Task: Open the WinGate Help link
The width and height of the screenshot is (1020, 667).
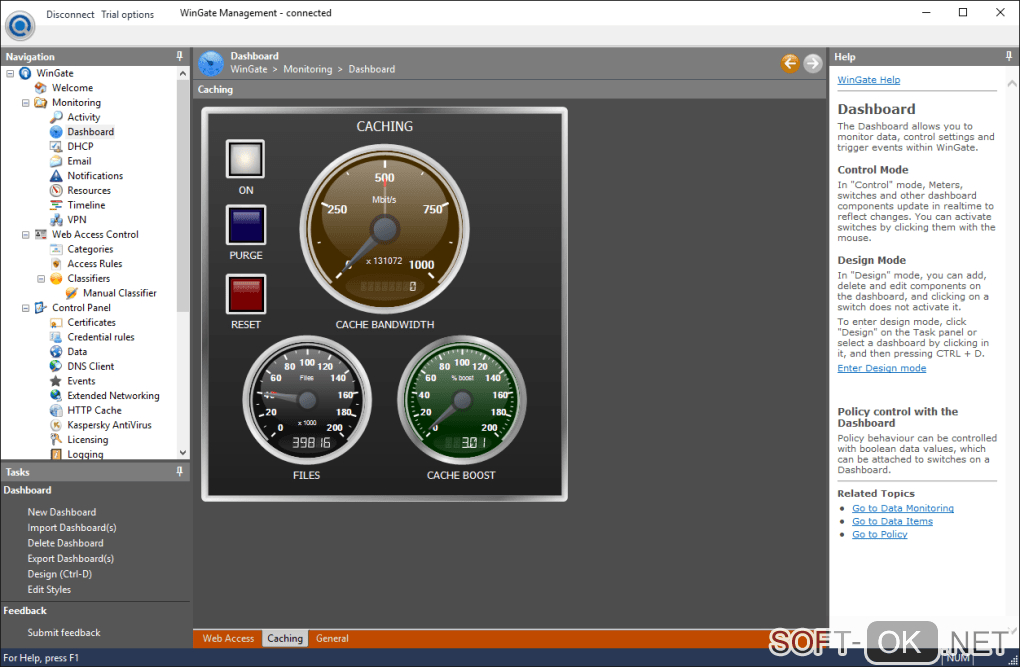Action: [x=868, y=80]
